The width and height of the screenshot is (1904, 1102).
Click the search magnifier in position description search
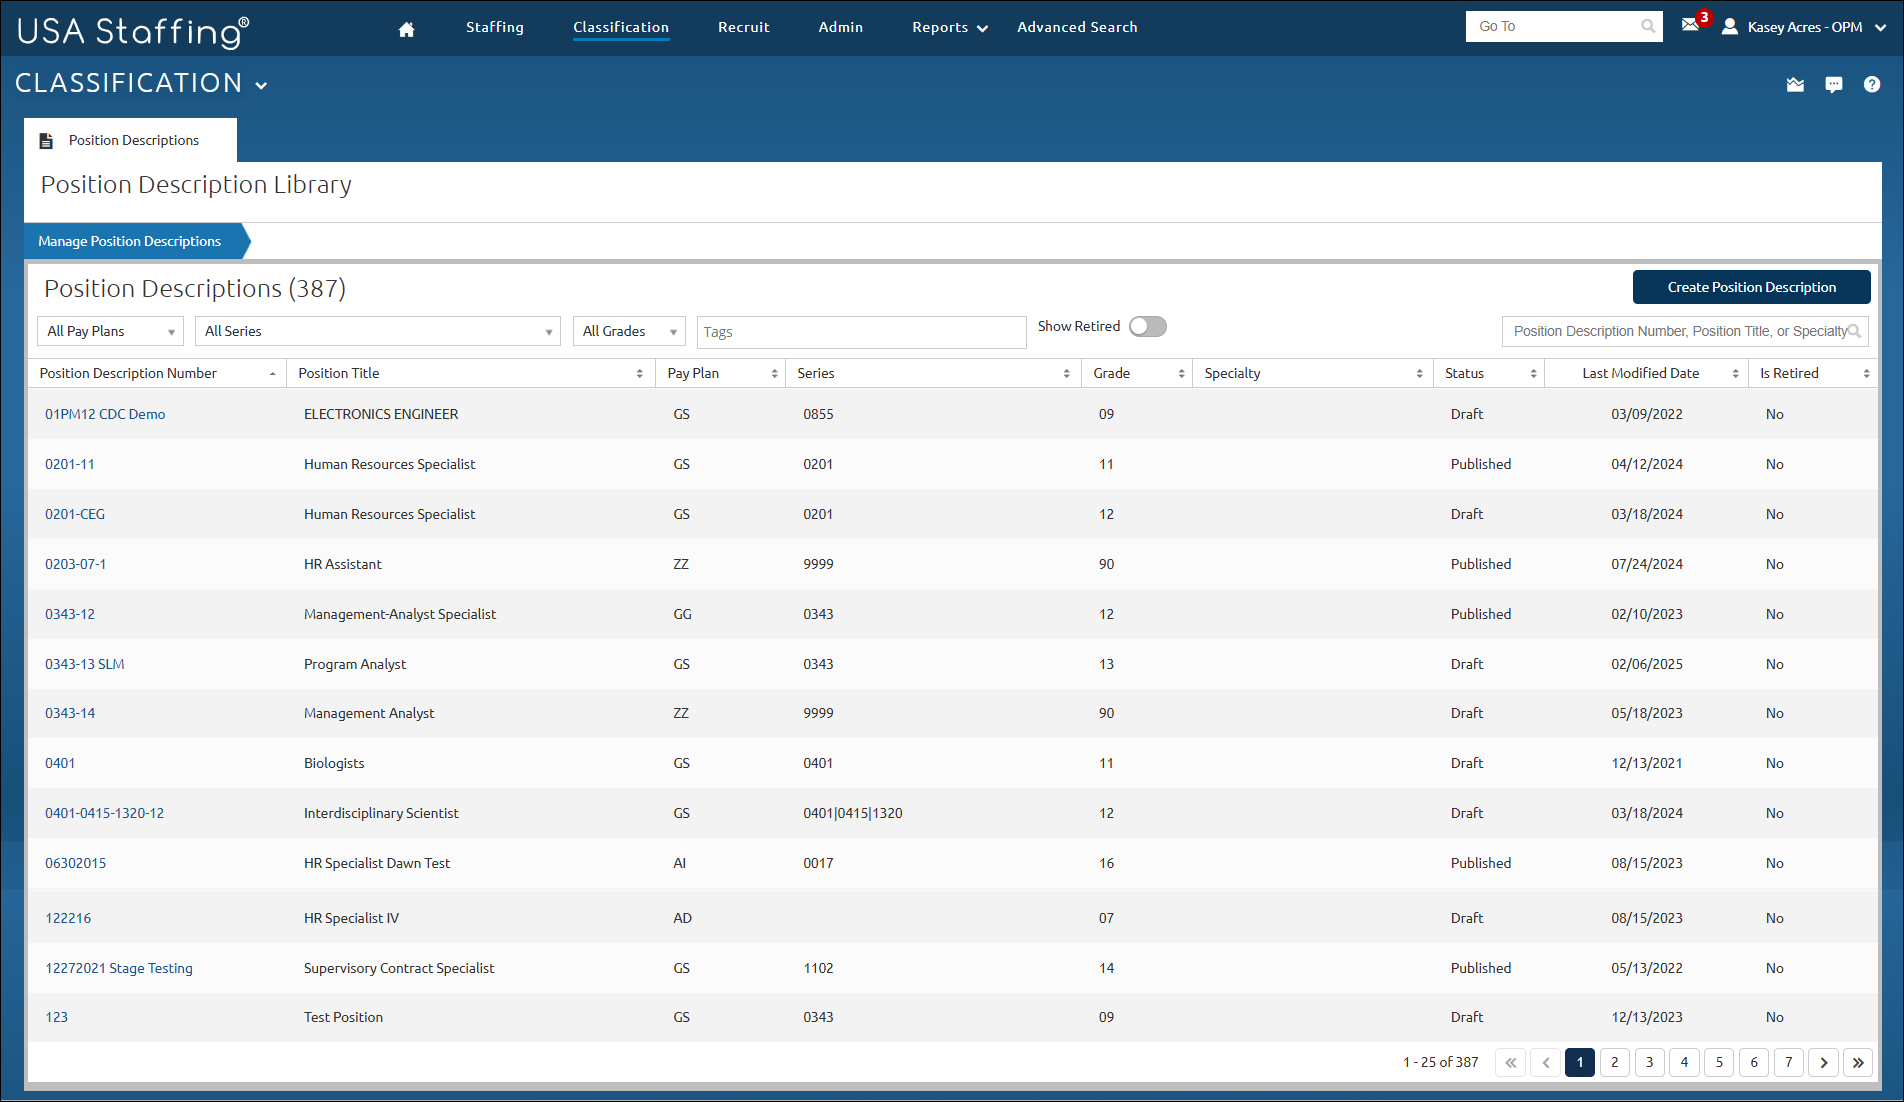1857,331
